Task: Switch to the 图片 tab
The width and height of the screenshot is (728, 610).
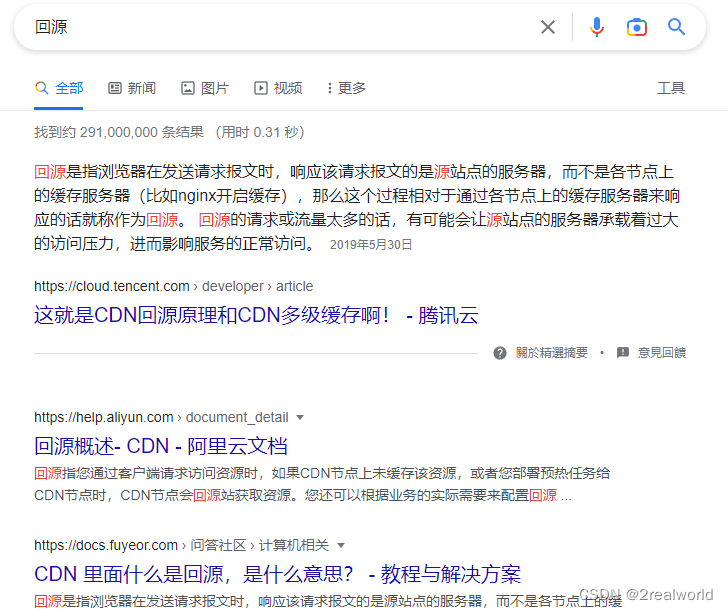Action: pyautogui.click(x=205, y=88)
